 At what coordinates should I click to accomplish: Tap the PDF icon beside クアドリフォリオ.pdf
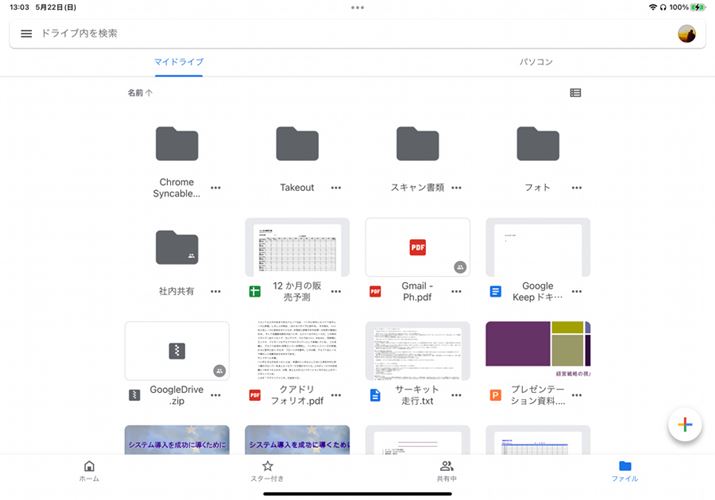[255, 395]
